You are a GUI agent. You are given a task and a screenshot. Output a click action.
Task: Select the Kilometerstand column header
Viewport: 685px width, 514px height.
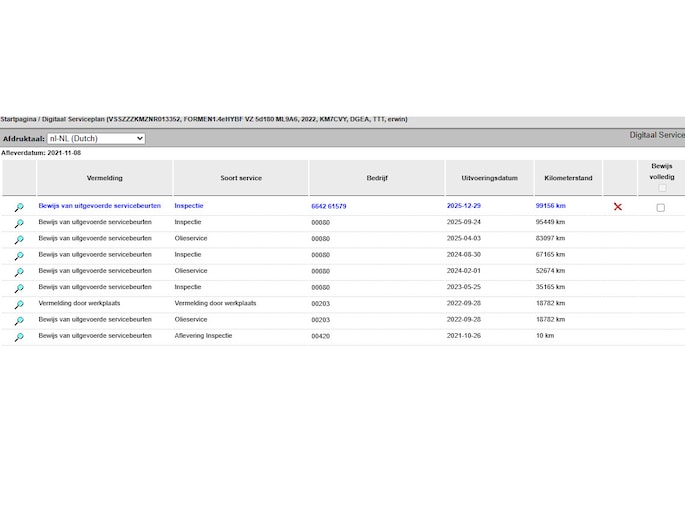point(568,178)
